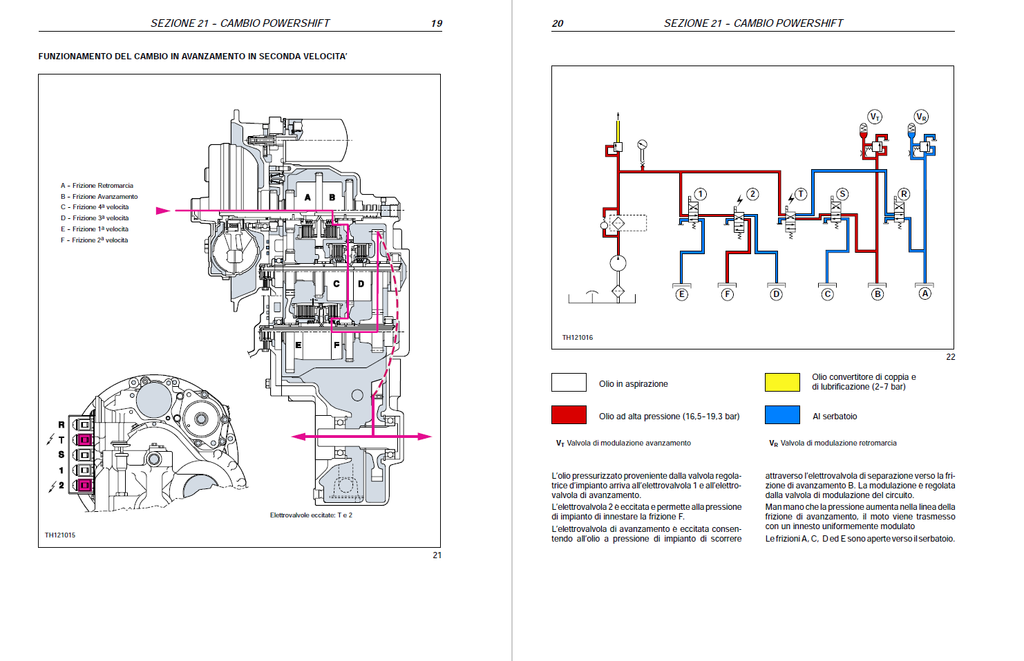
Task: Click figure number 22 below right diagram
Action: tap(950, 357)
